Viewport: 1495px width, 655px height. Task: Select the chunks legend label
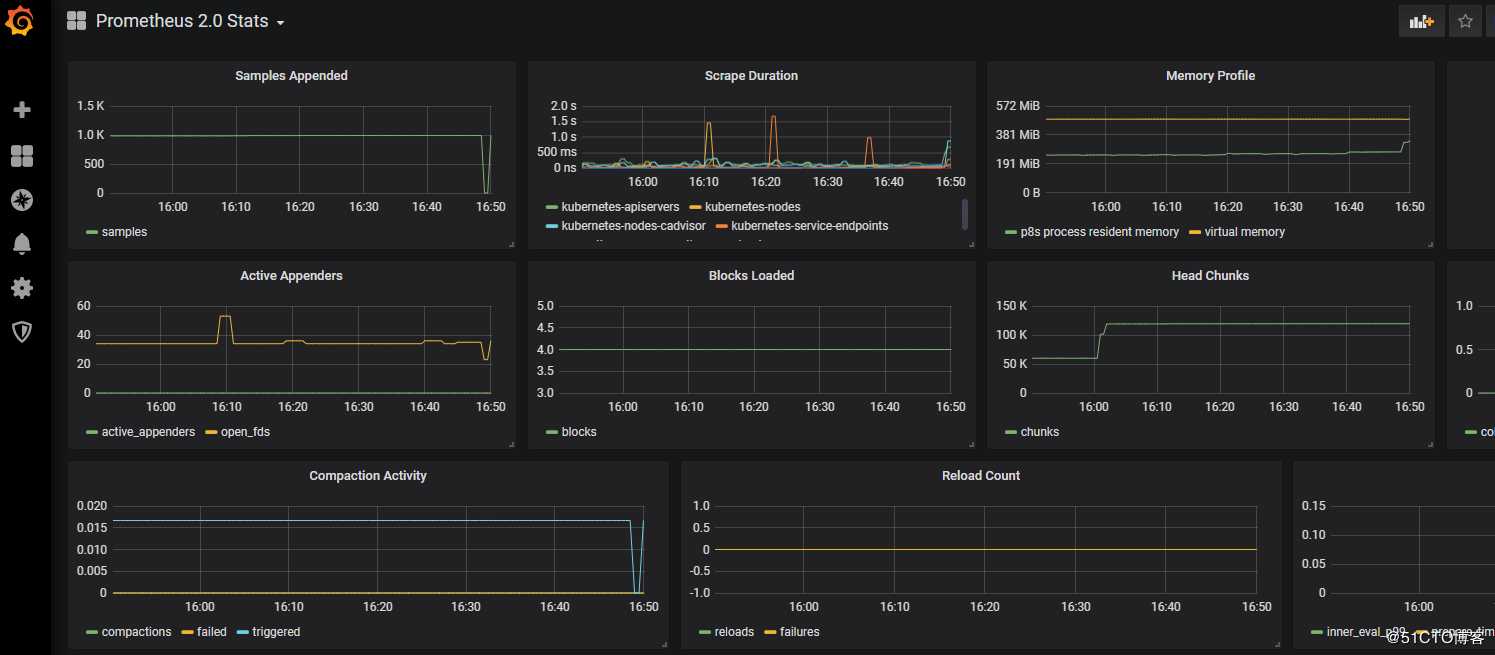coord(1040,432)
